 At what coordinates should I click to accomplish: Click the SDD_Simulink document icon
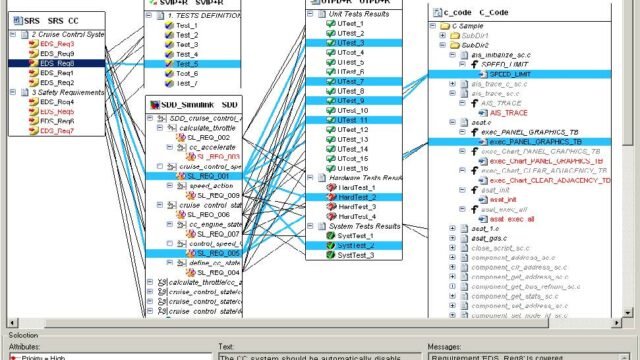[x=155, y=105]
